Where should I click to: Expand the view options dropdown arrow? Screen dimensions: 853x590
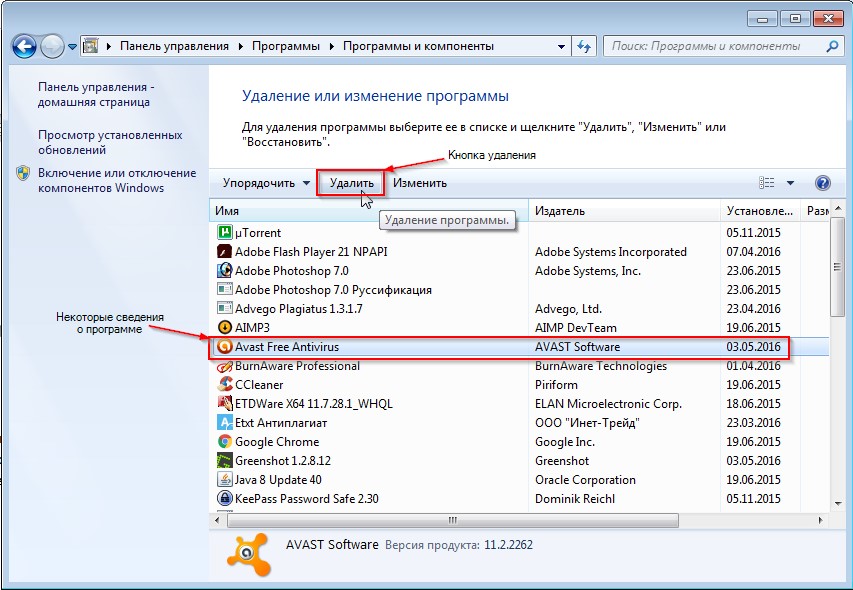[790, 183]
